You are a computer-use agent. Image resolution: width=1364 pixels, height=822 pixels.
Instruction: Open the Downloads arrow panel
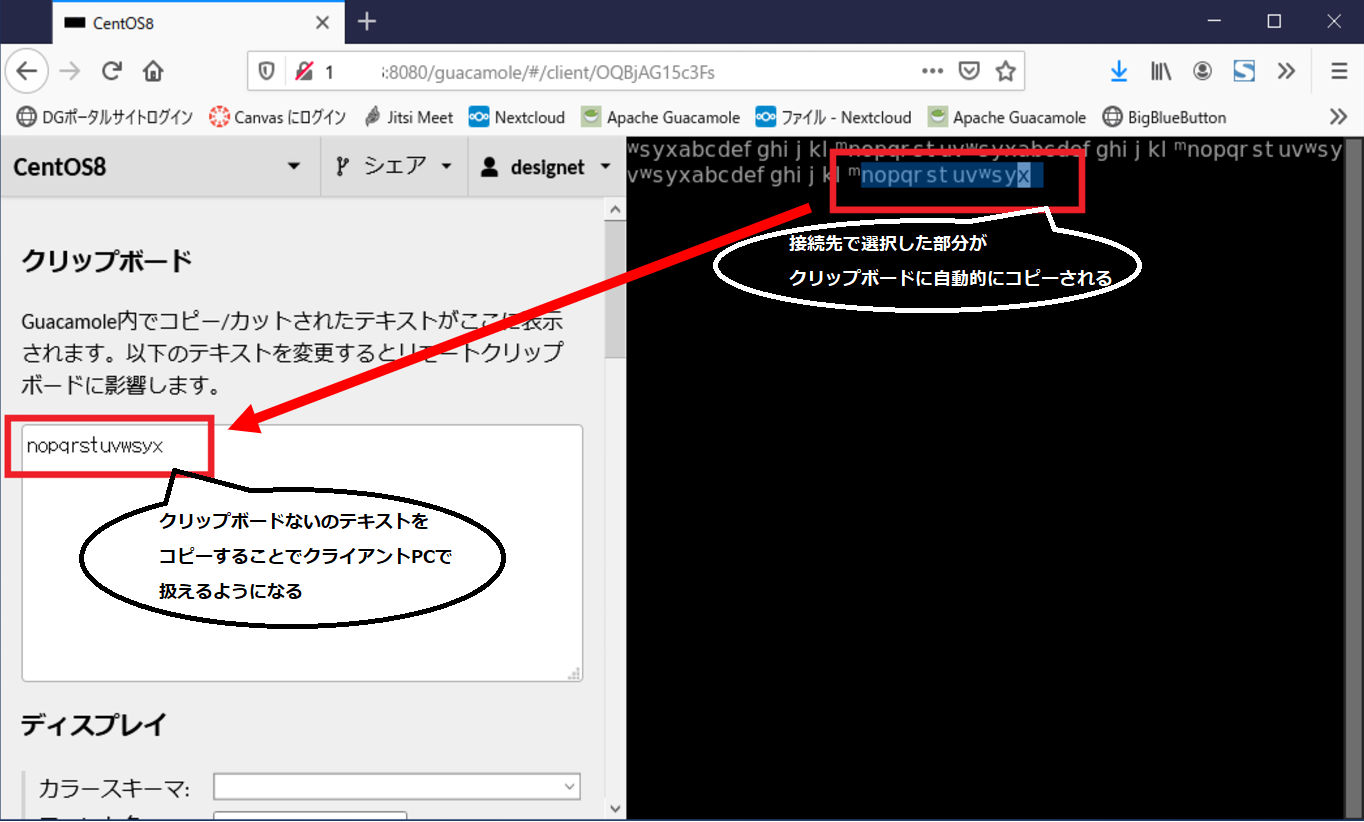point(1119,72)
